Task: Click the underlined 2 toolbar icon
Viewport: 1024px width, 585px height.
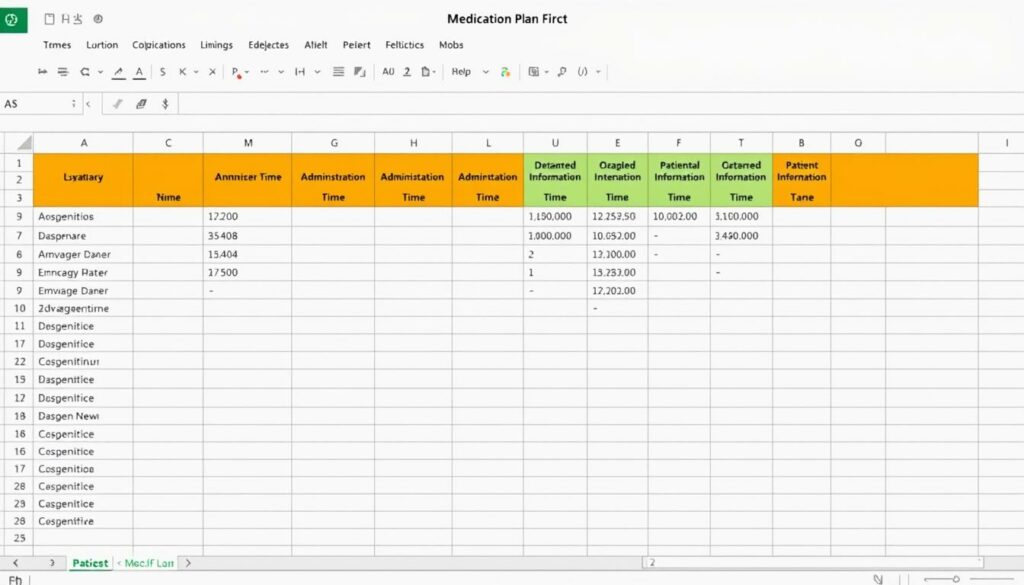Action: tap(407, 72)
